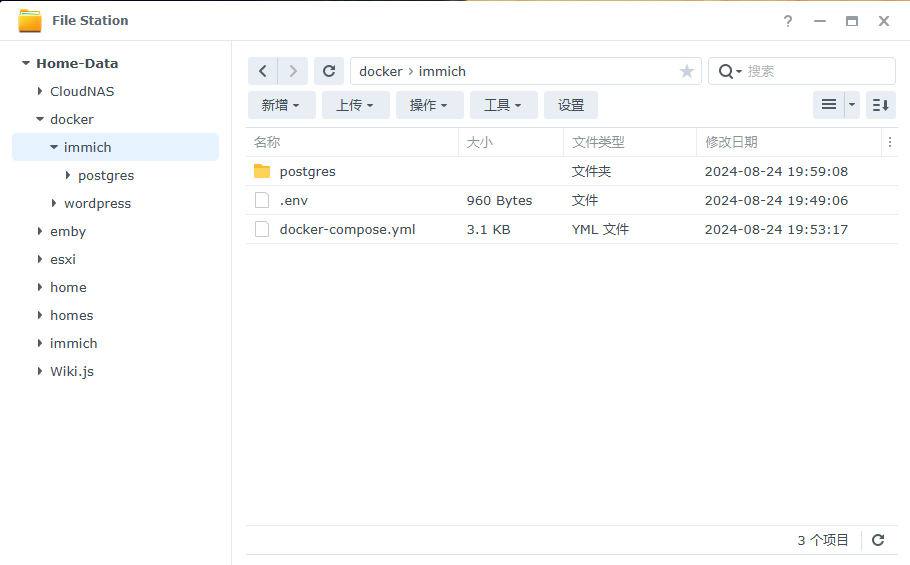Click the 设置 button
The image size is (910, 565).
click(x=570, y=105)
